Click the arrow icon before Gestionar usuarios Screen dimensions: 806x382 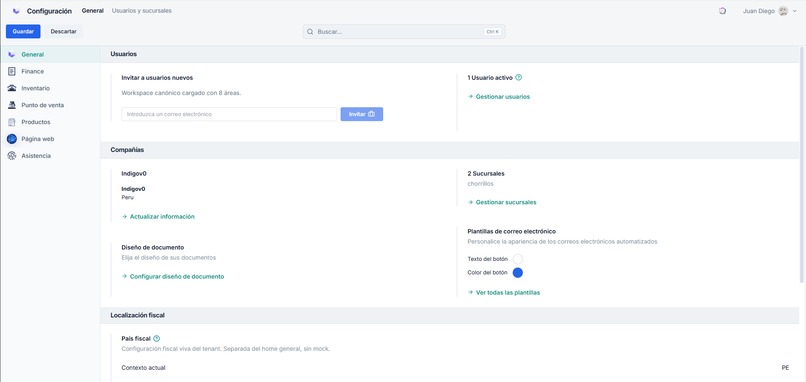point(470,97)
